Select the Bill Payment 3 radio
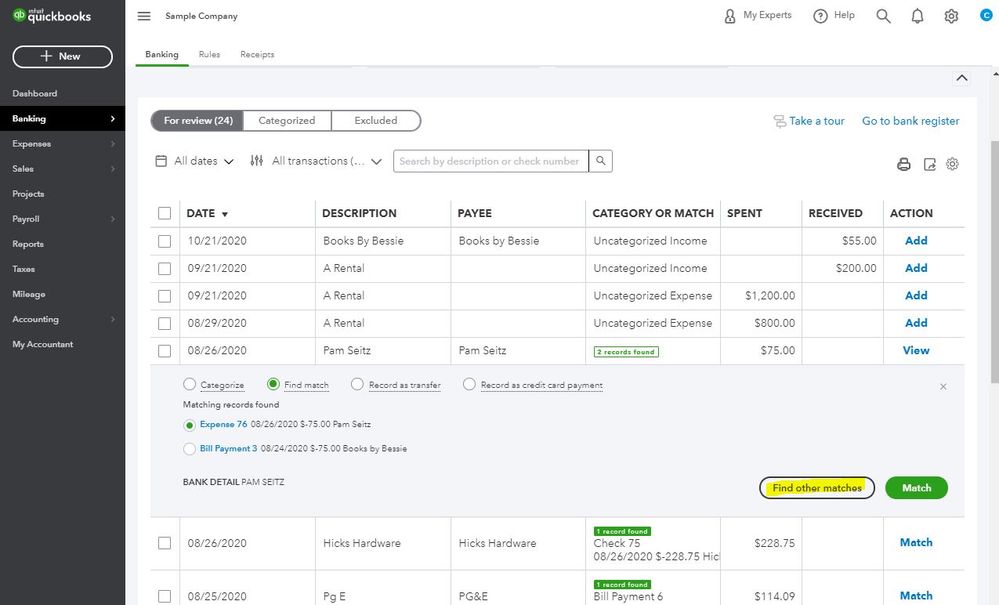This screenshot has height=605, width=999. (x=189, y=449)
